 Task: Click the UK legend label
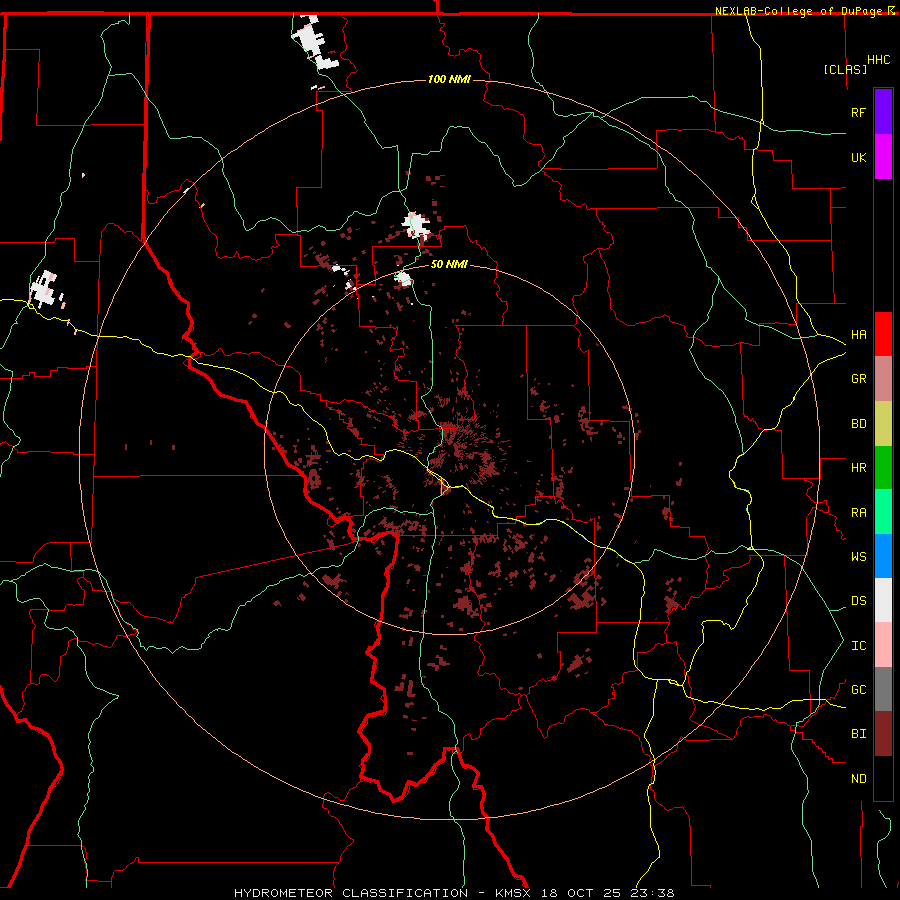pyautogui.click(x=859, y=157)
